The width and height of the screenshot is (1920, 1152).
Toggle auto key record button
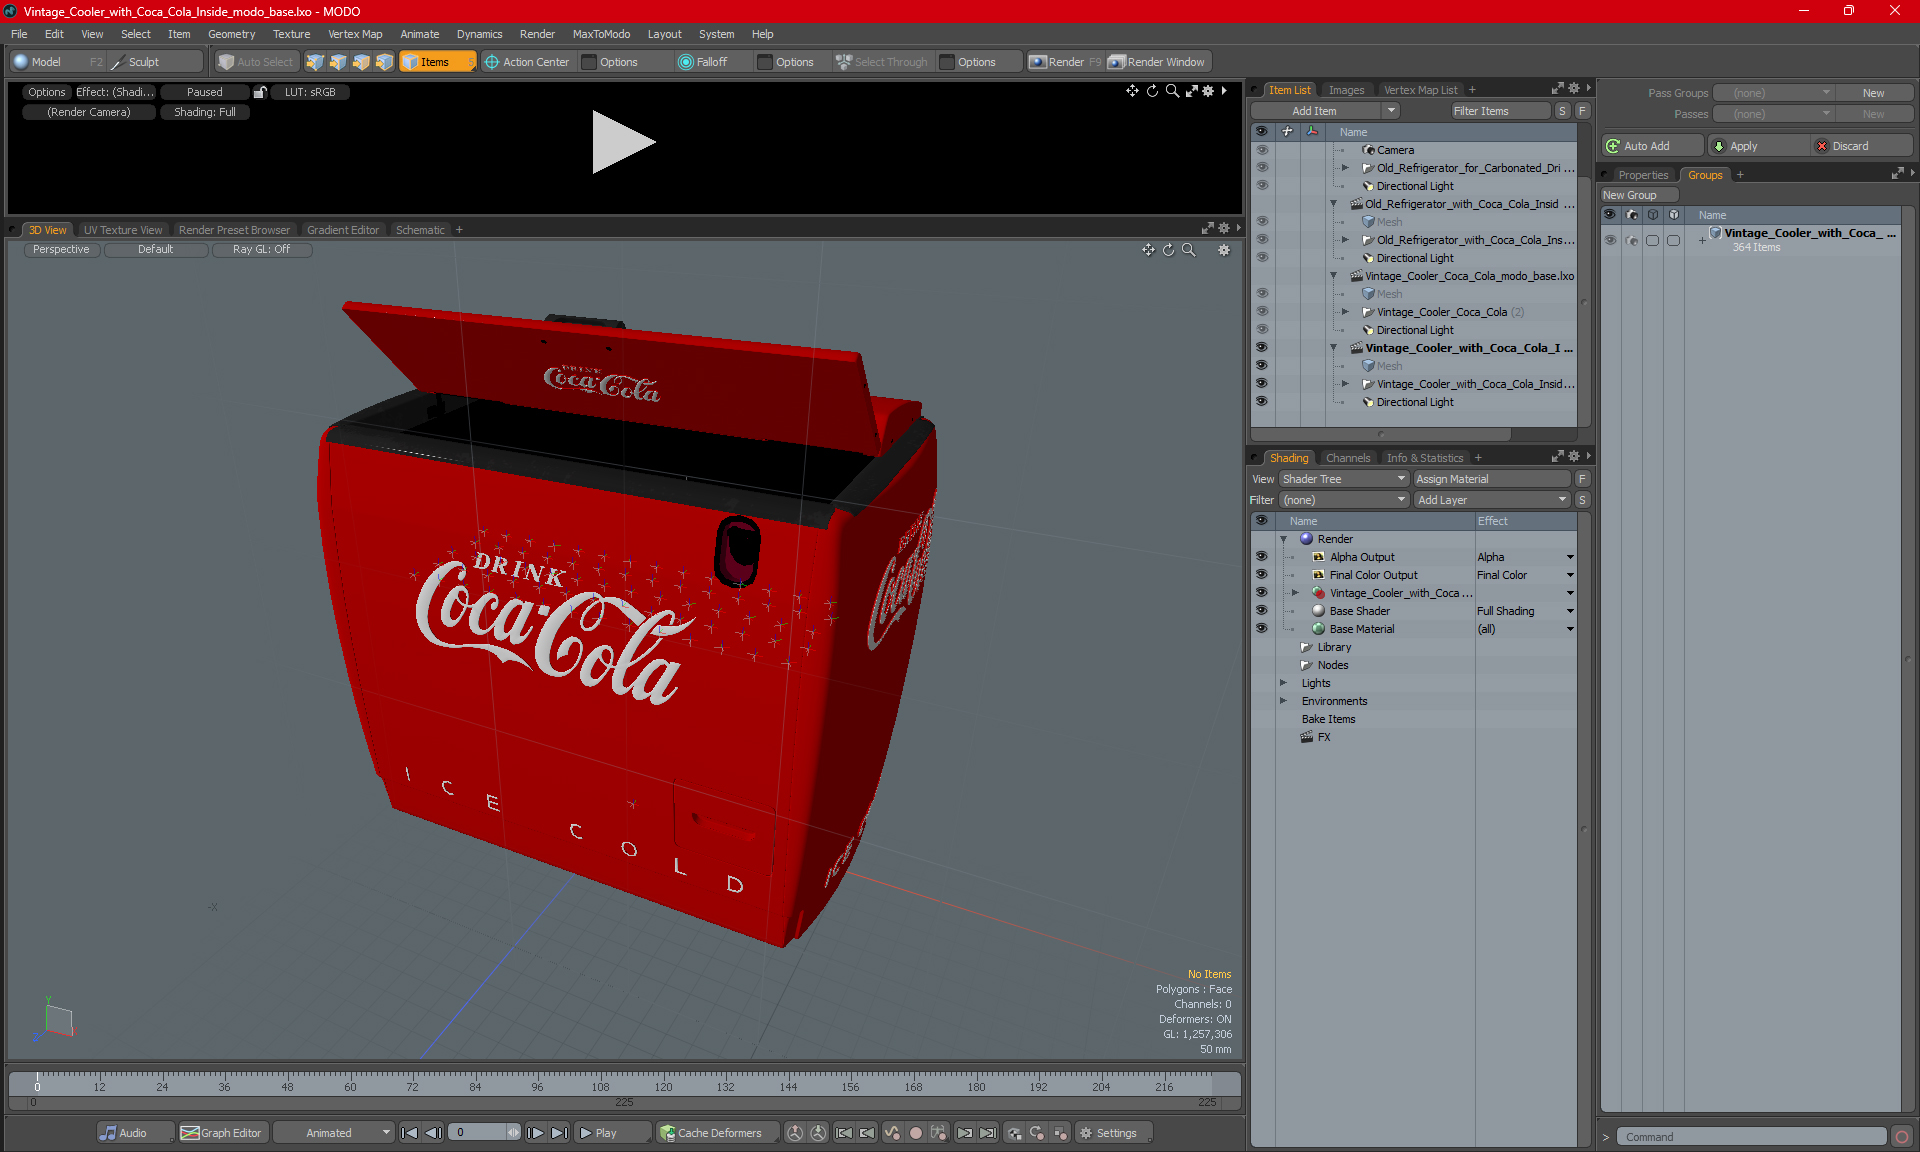pyautogui.click(x=915, y=1133)
